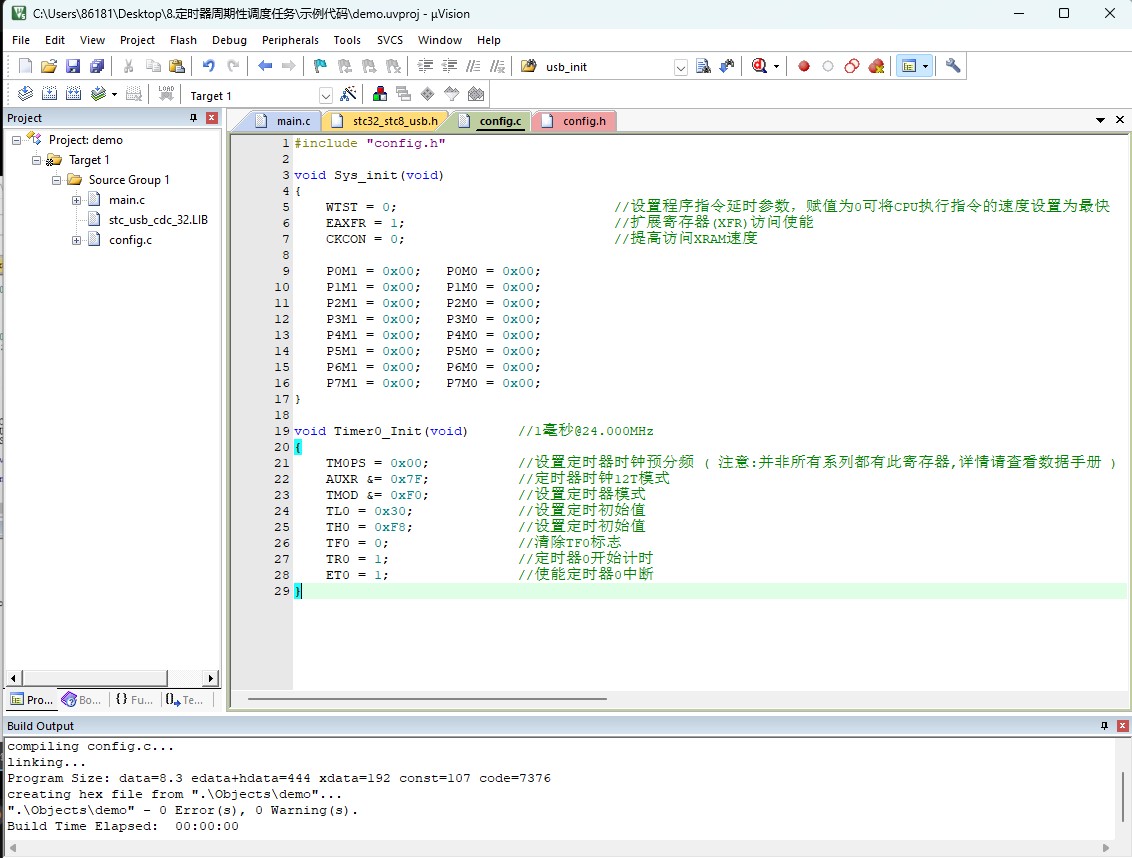Click the Project panel scroll right arrow
The image size is (1132, 858).
point(211,678)
